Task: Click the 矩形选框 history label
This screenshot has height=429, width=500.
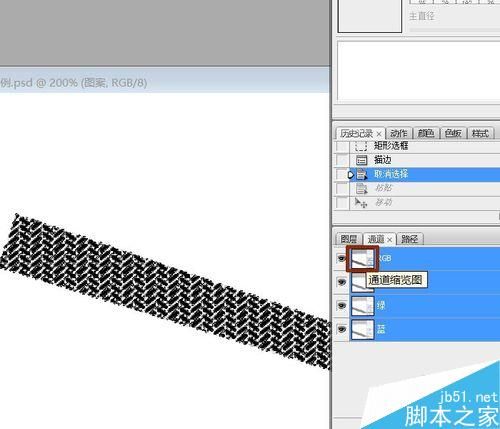Action: pos(391,146)
